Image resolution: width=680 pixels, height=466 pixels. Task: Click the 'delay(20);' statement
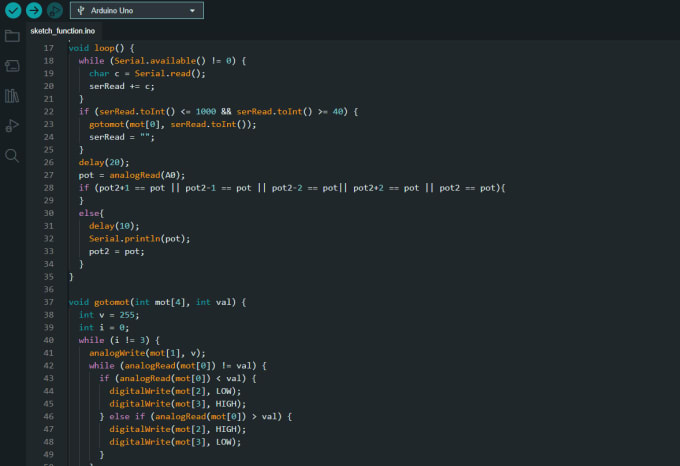tap(104, 163)
